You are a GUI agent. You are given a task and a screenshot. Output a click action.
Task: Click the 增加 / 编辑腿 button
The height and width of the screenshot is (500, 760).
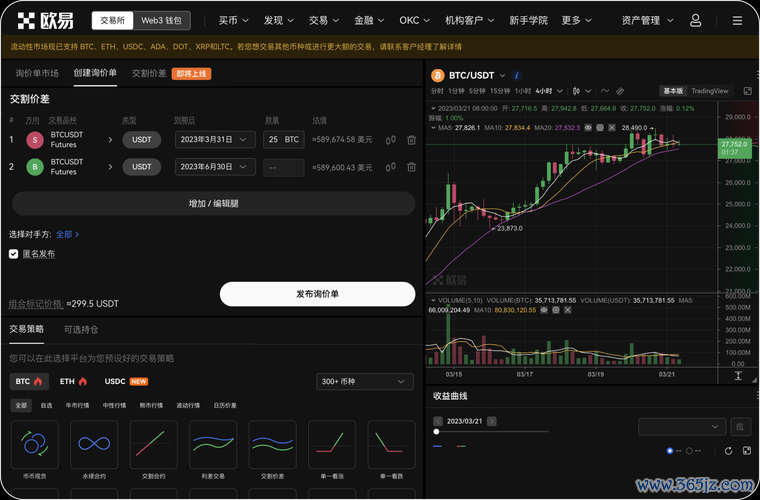click(213, 203)
